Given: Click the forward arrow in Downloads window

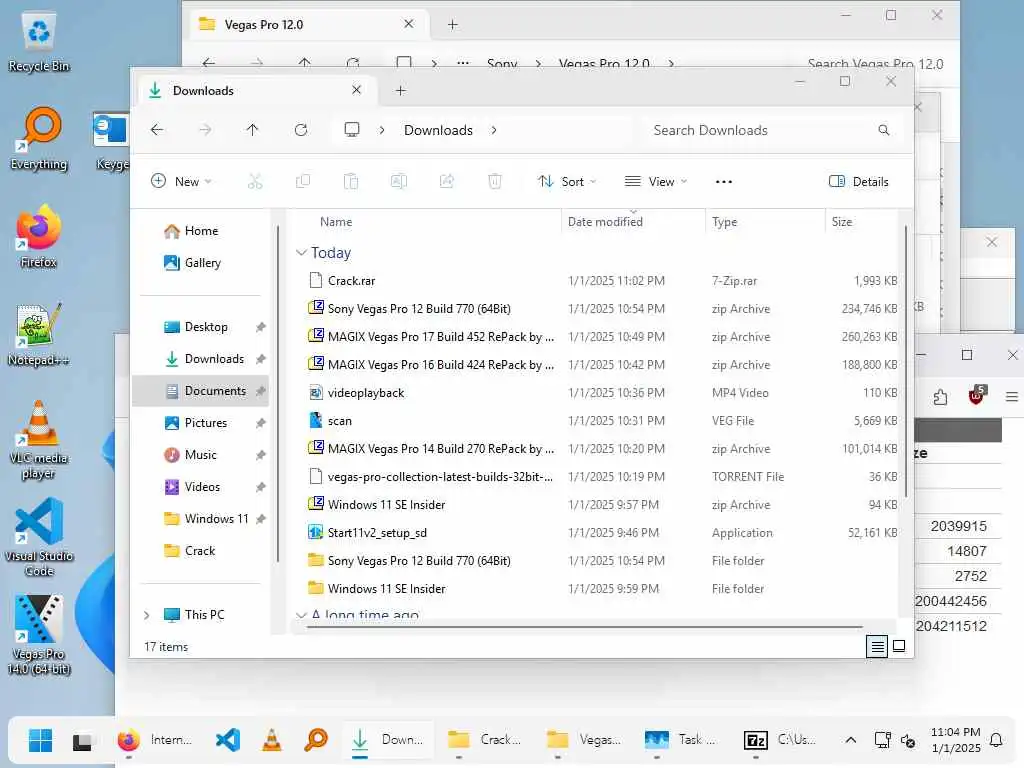Looking at the screenshot, I should 205,130.
